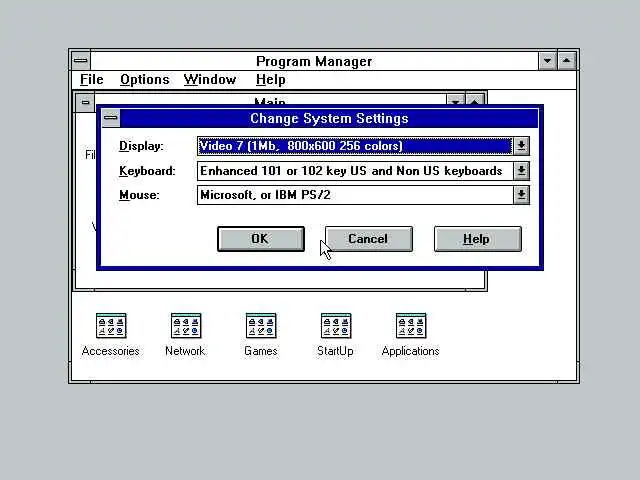The width and height of the screenshot is (640, 480).
Task: Click the Help button in the dialog
Action: point(478,239)
